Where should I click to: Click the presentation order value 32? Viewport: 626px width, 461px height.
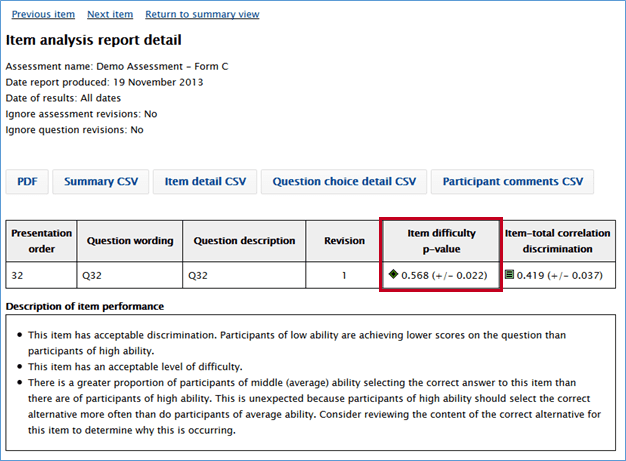pos(17,276)
